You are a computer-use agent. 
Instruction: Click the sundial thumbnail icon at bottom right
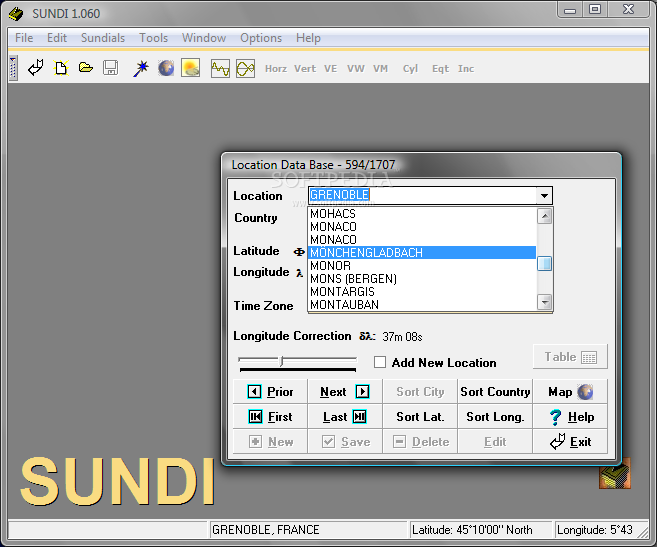point(615,474)
